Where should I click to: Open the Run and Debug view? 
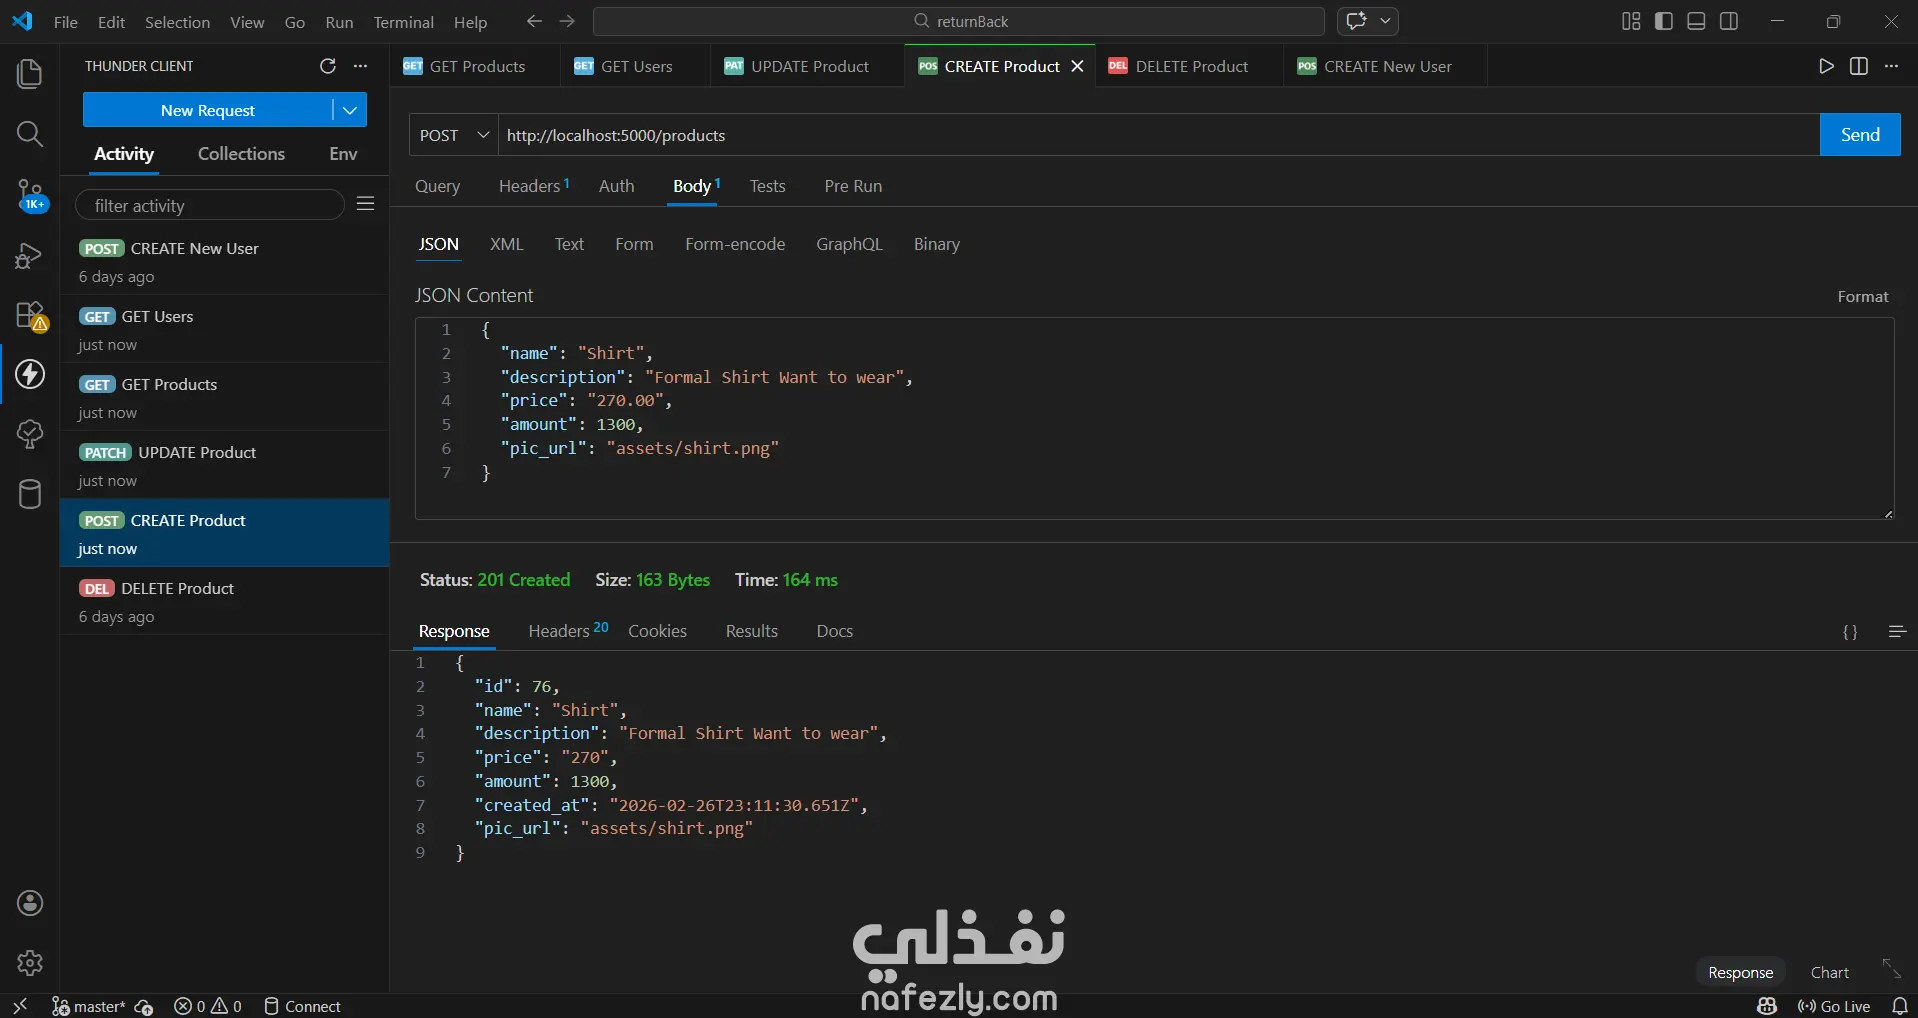click(x=30, y=256)
